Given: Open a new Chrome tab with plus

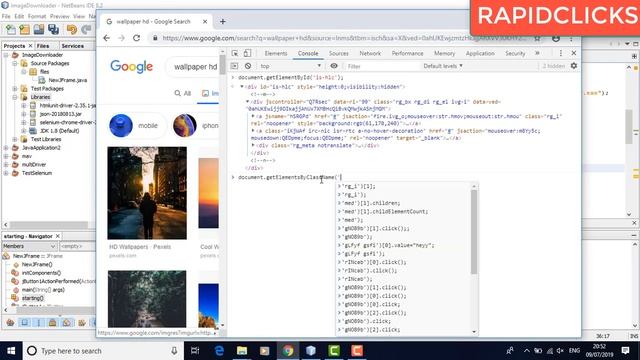Looking at the screenshot, I should [222, 22].
